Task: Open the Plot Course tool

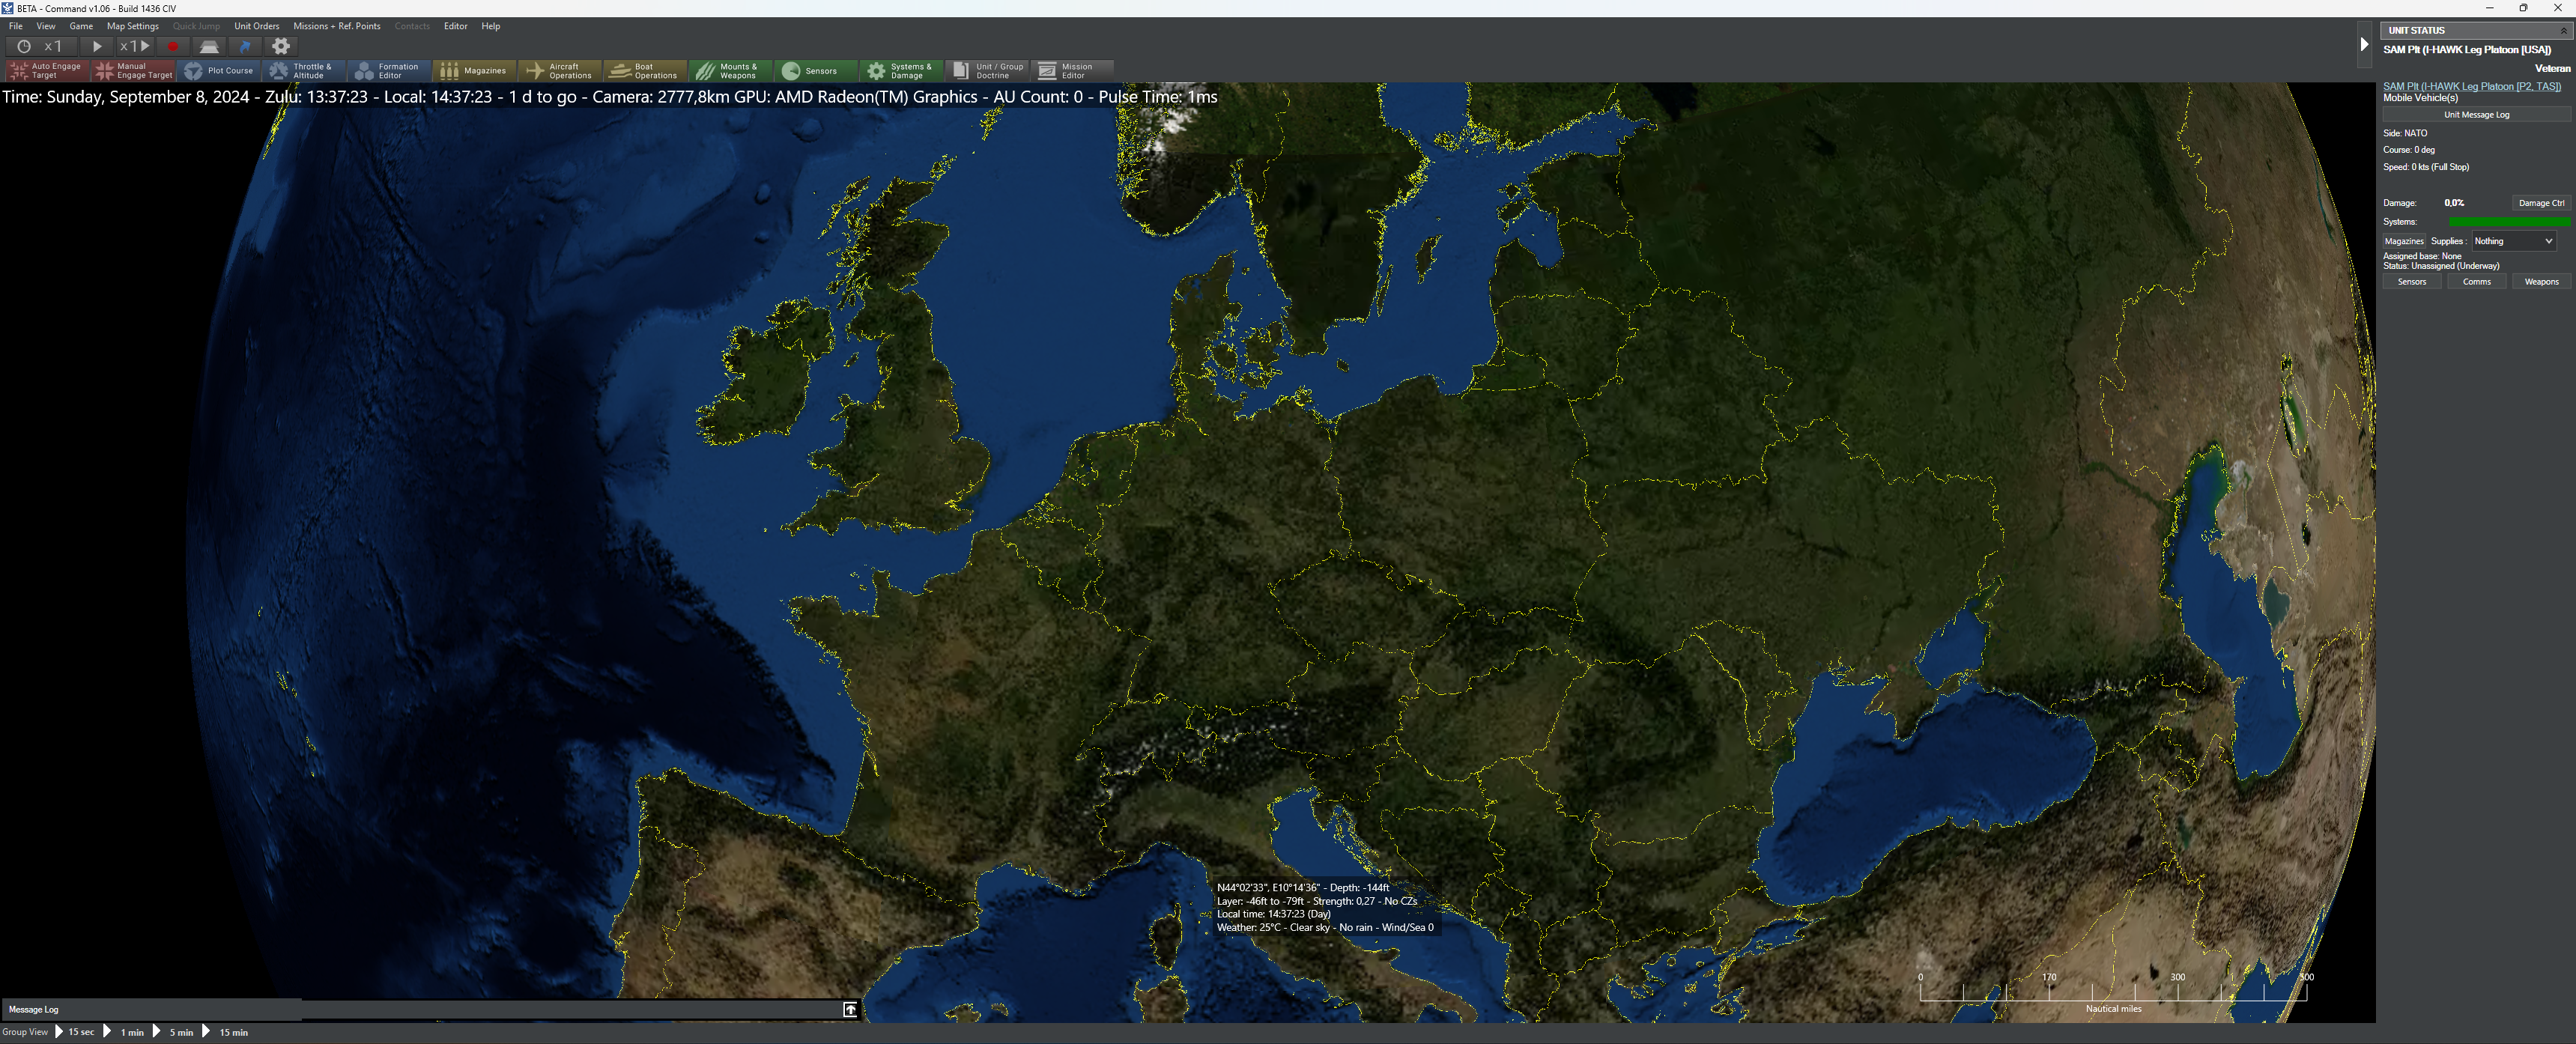Action: coord(220,70)
